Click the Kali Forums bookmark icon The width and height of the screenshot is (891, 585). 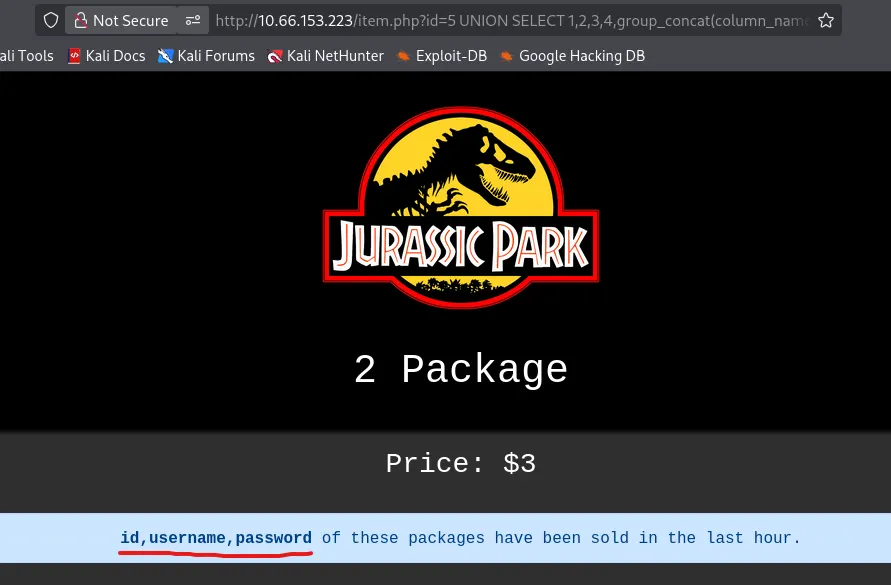(x=166, y=56)
